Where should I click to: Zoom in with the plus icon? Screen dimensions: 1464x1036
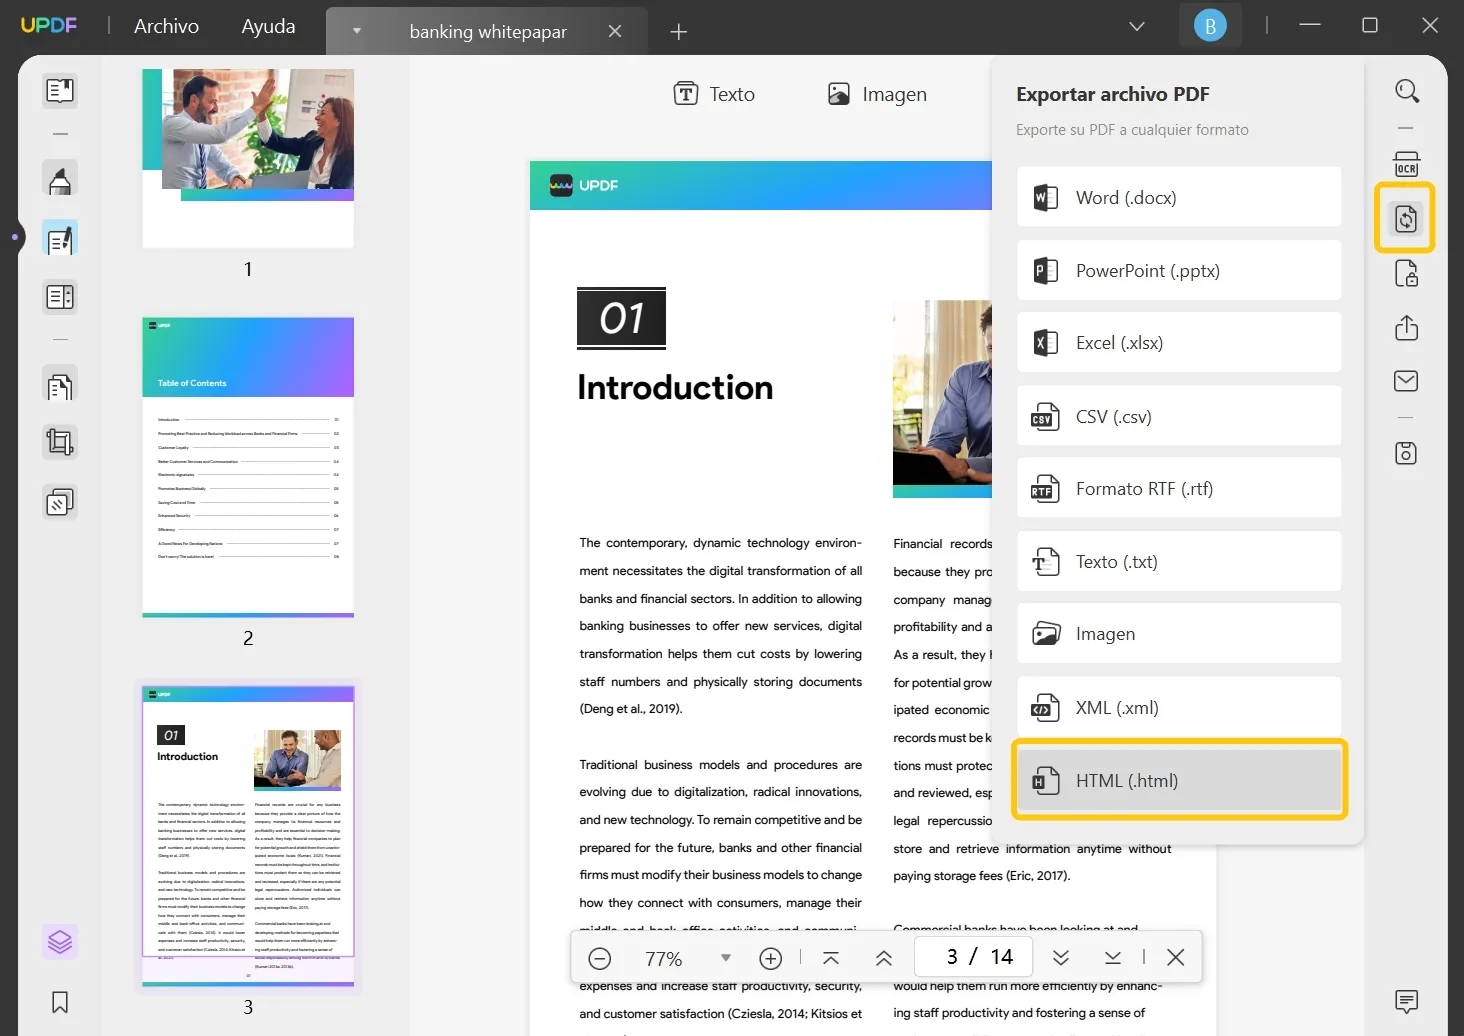point(771,958)
